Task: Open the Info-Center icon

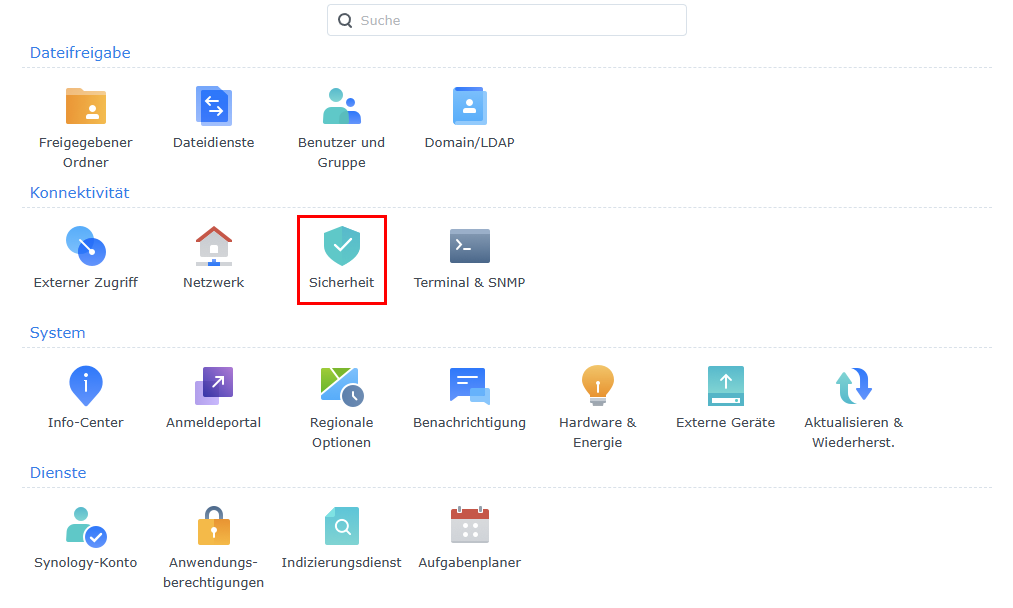Action: (86, 386)
